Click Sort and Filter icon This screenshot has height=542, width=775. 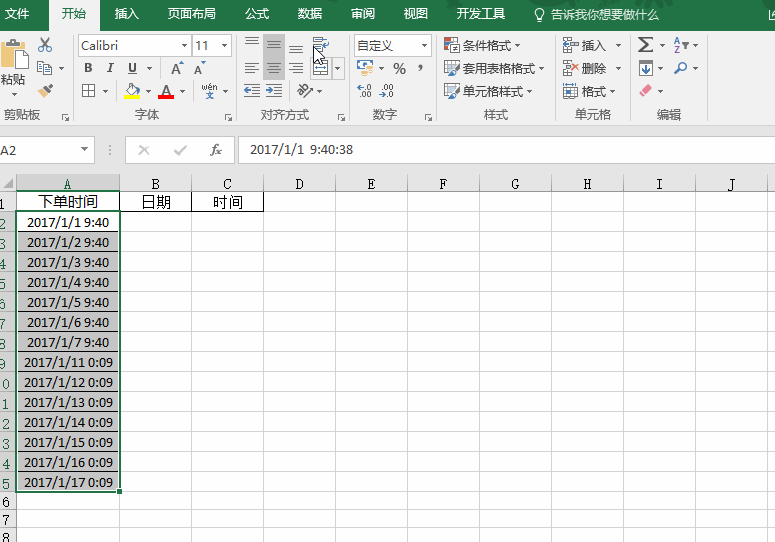681,45
